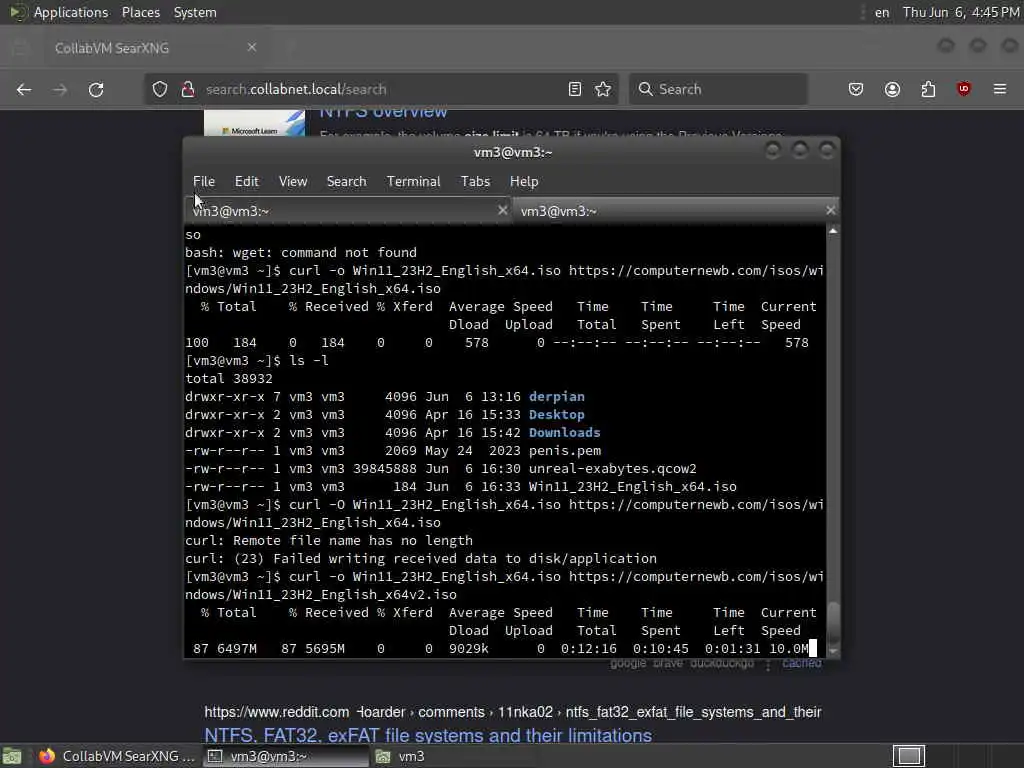Click penis.pem filename in listing
The image size is (1024, 768).
[x=564, y=451]
